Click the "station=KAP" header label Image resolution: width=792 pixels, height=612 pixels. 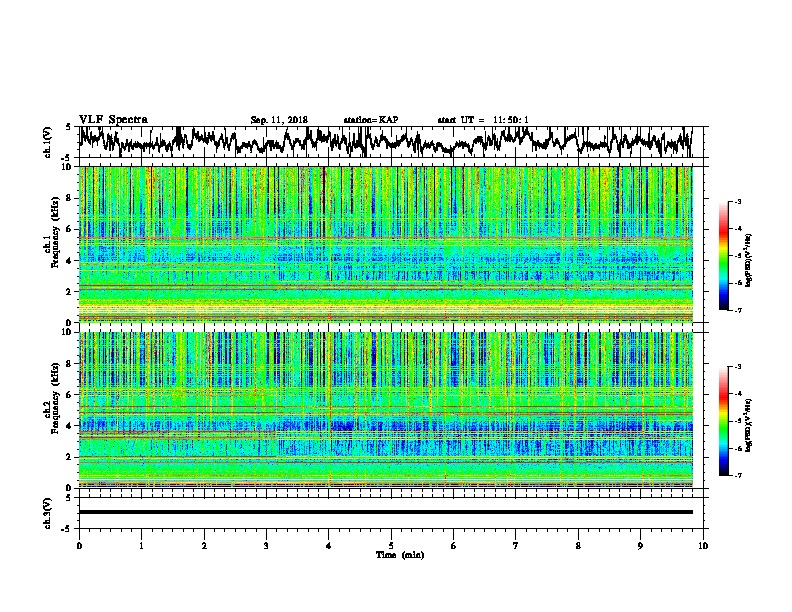pyautogui.click(x=371, y=120)
